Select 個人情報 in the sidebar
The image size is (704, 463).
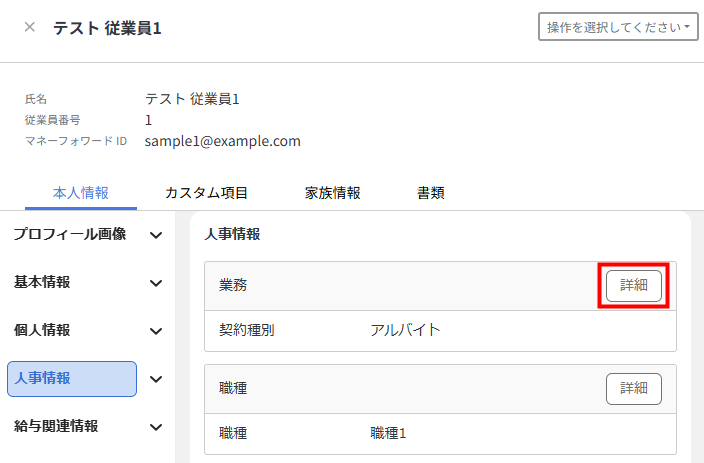coord(42,330)
